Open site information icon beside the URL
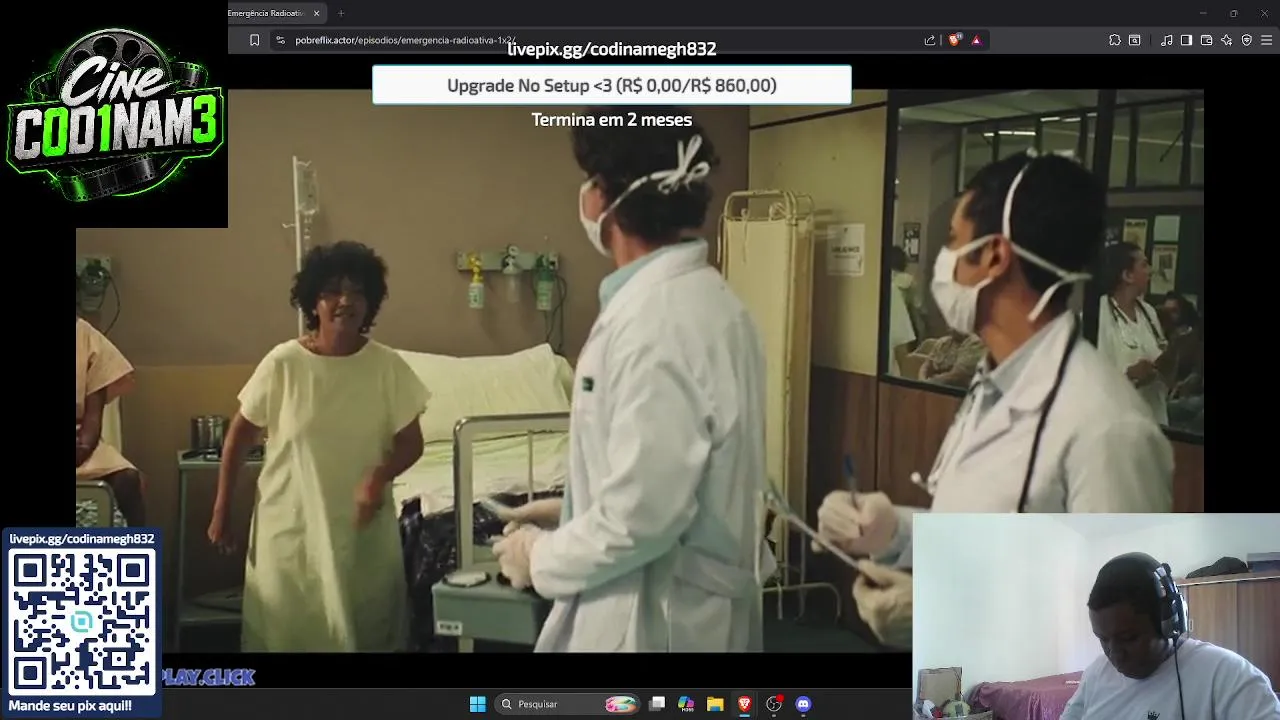The height and width of the screenshot is (720, 1280). pyautogui.click(x=280, y=40)
